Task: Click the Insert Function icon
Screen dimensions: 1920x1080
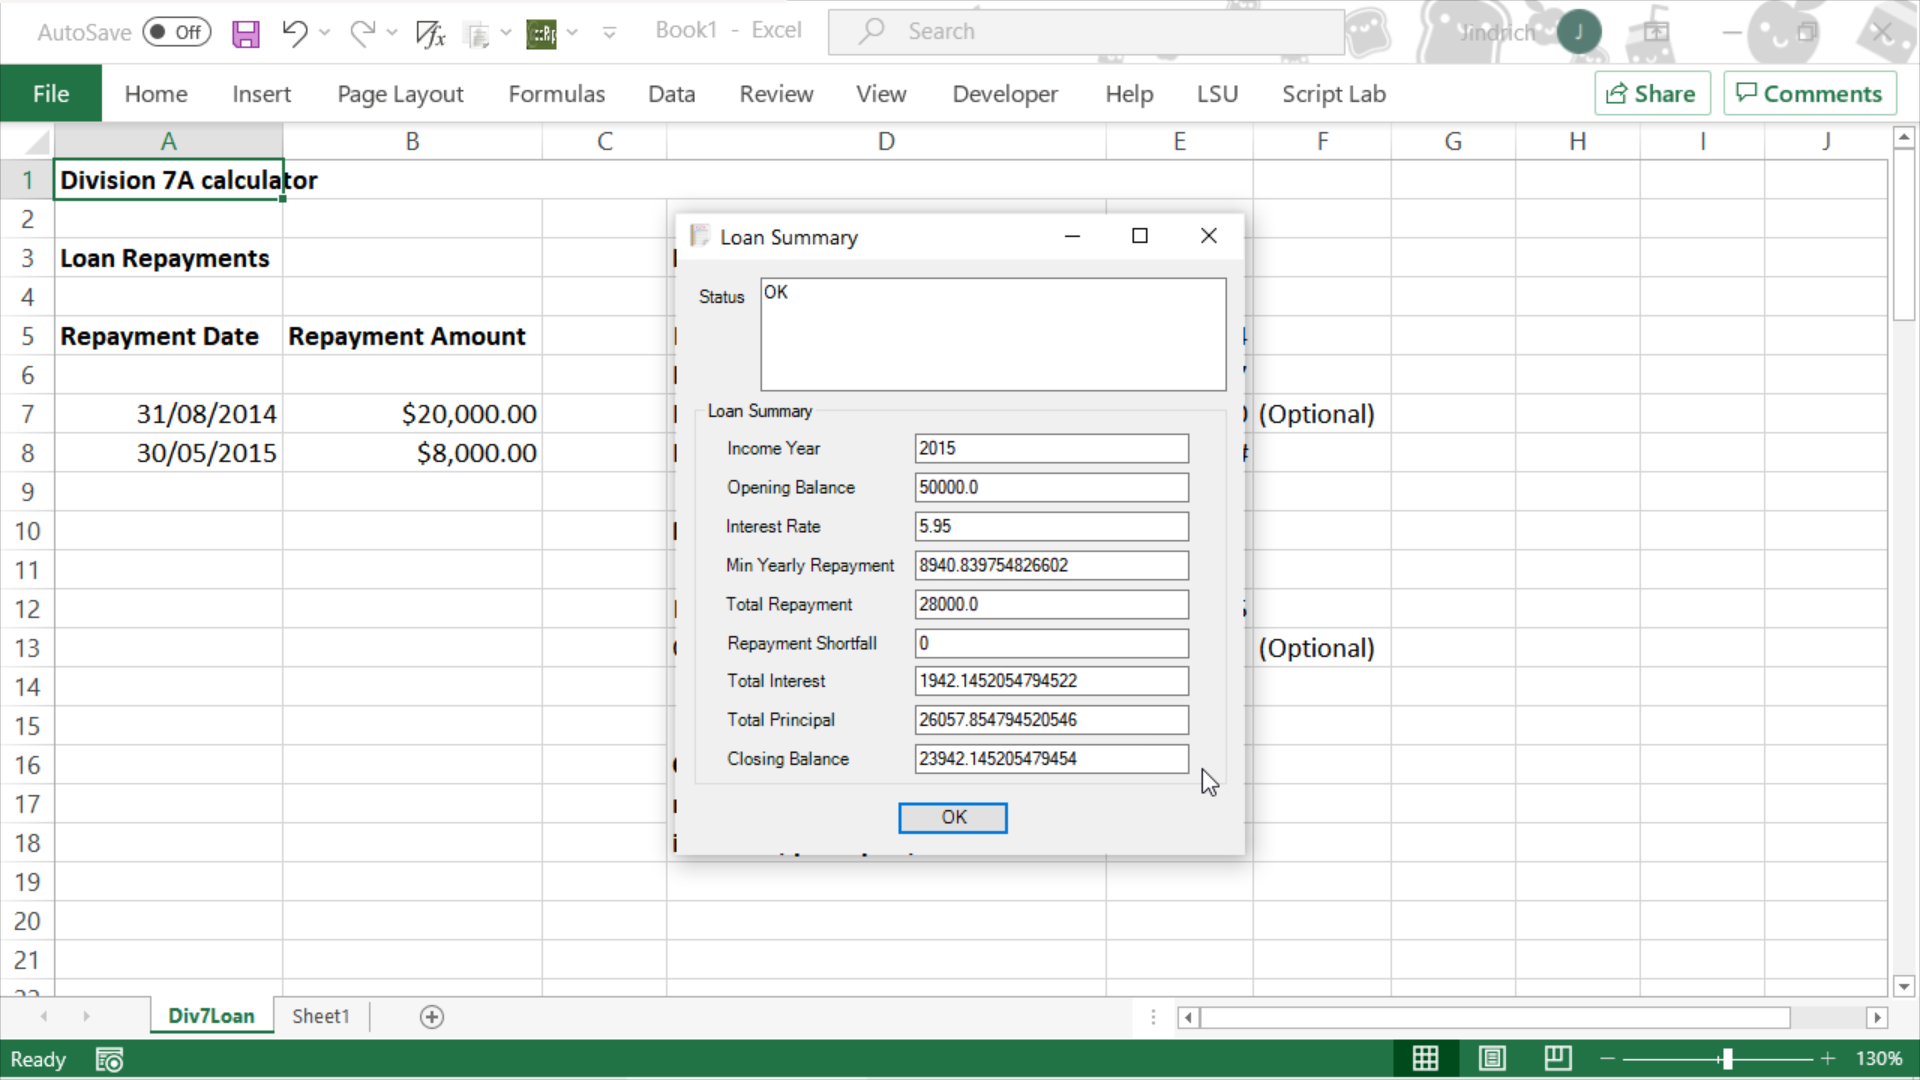Action: pyautogui.click(x=429, y=32)
